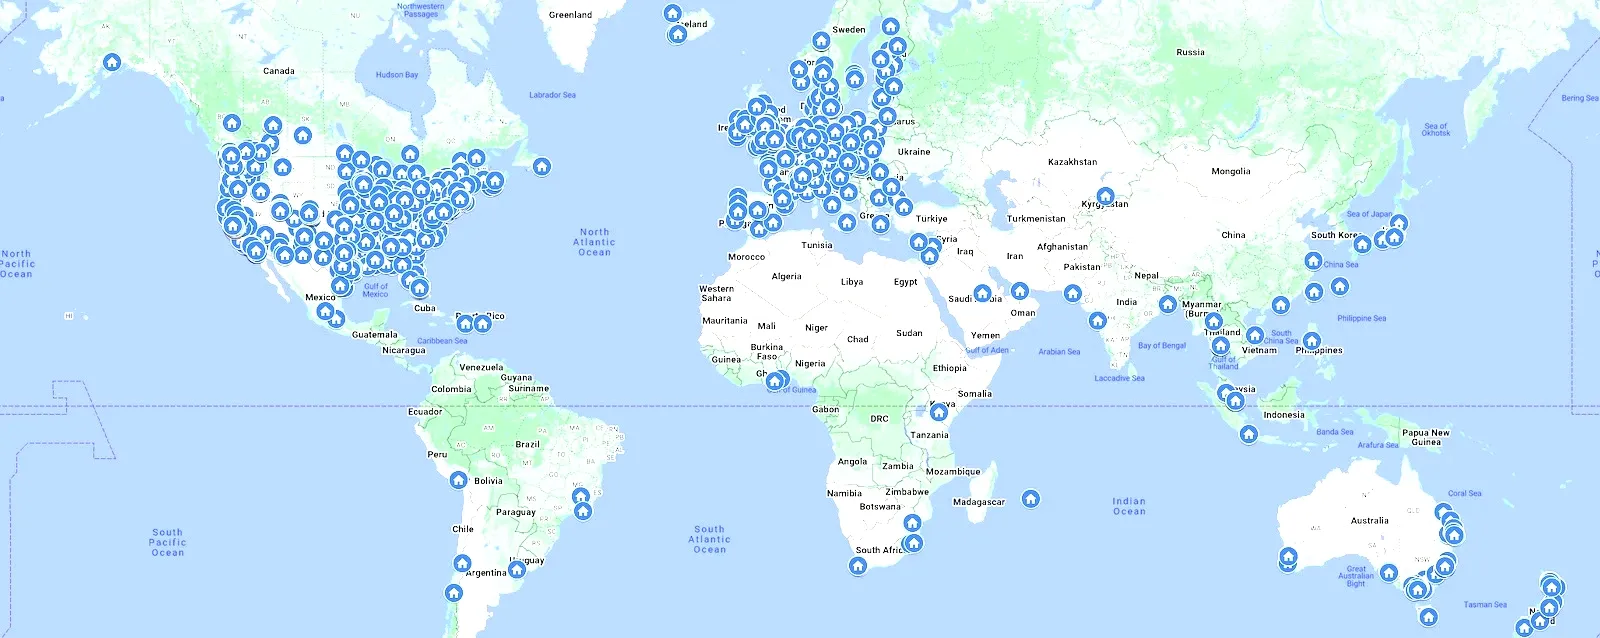Select the house marker in Oman
This screenshot has width=1600, height=638.
pos(1020,291)
